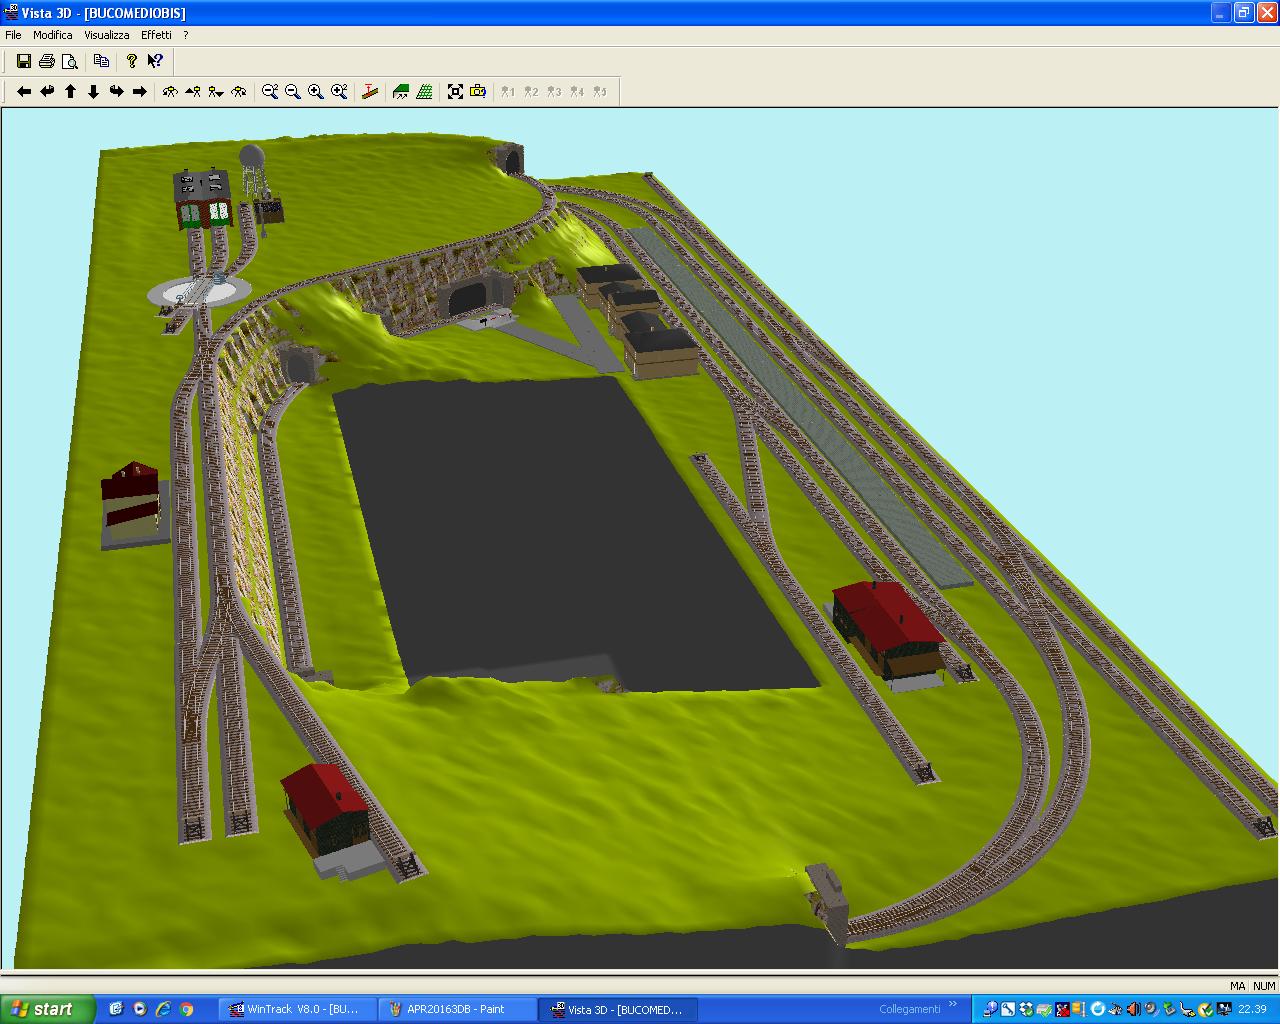
Task: Click the Copy icon in toolbar
Action: tap(101, 61)
